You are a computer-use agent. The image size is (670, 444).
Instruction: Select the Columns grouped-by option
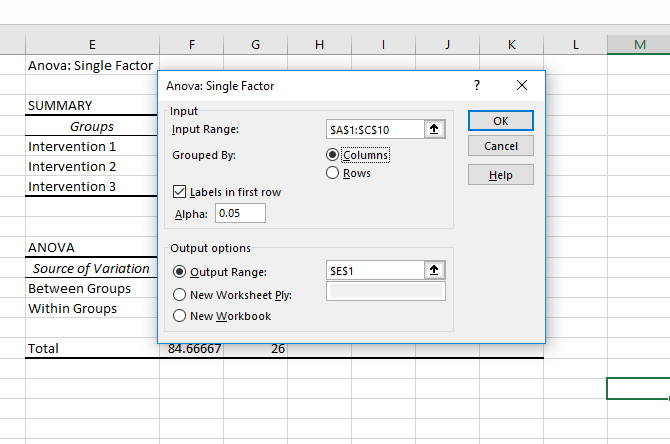point(333,155)
